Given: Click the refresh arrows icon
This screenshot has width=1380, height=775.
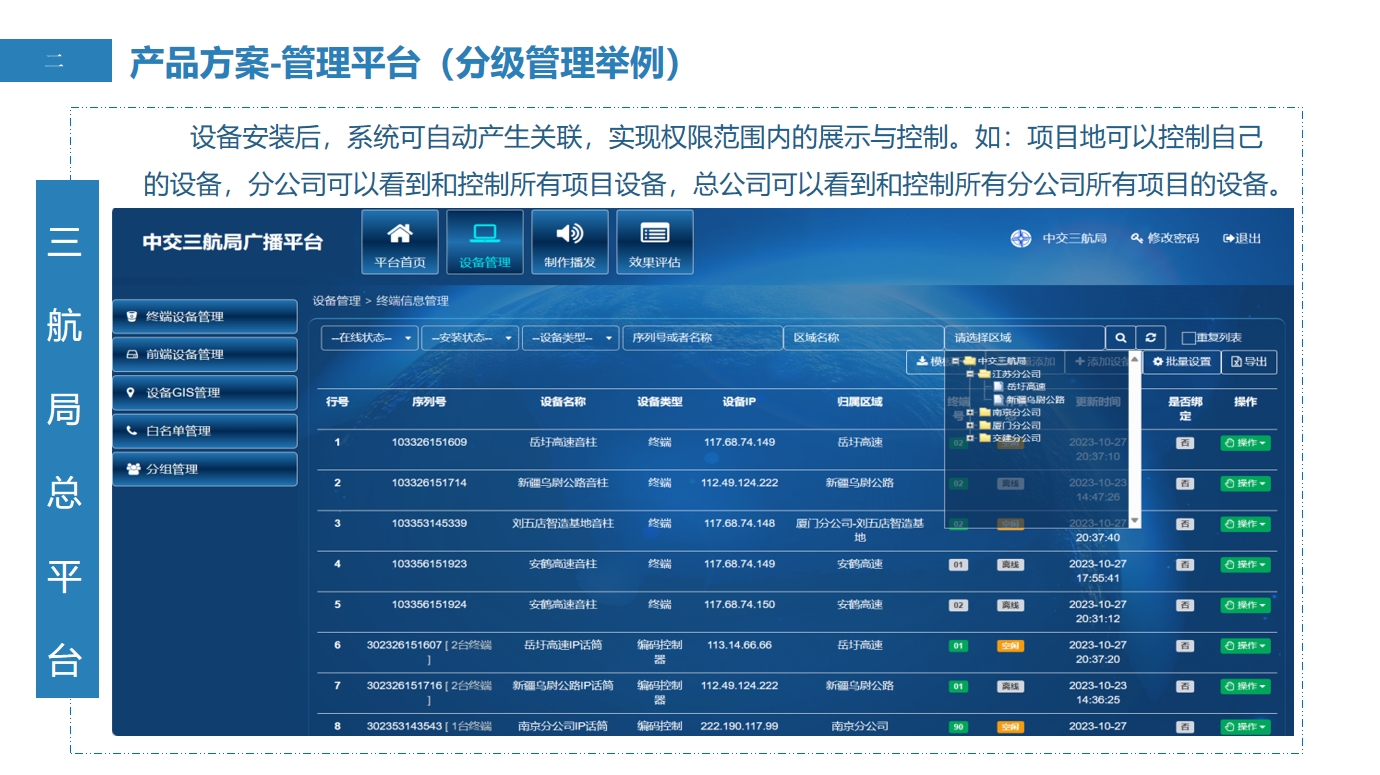Looking at the screenshot, I should [1151, 338].
